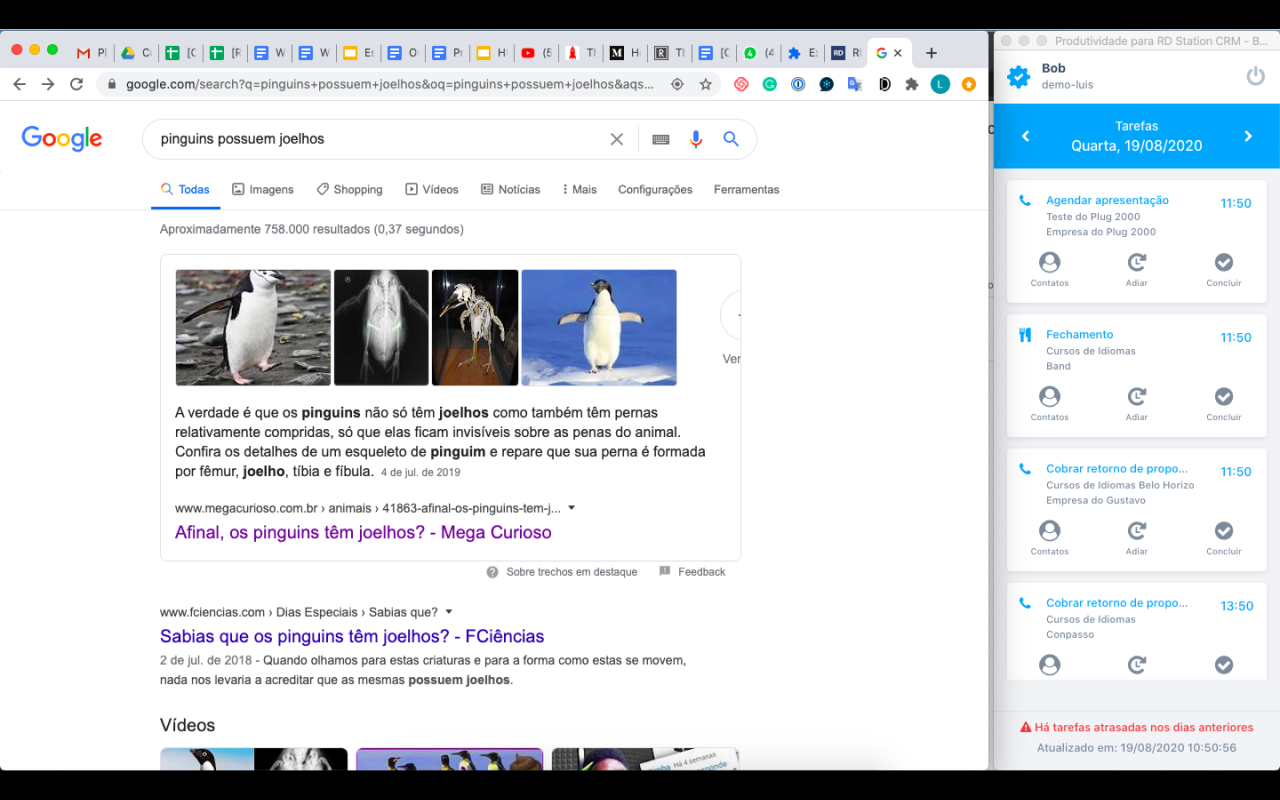Image resolution: width=1280 pixels, height=800 pixels.
Task: Click Adiar on Agendar apresentação task
Action: [x=1137, y=269]
